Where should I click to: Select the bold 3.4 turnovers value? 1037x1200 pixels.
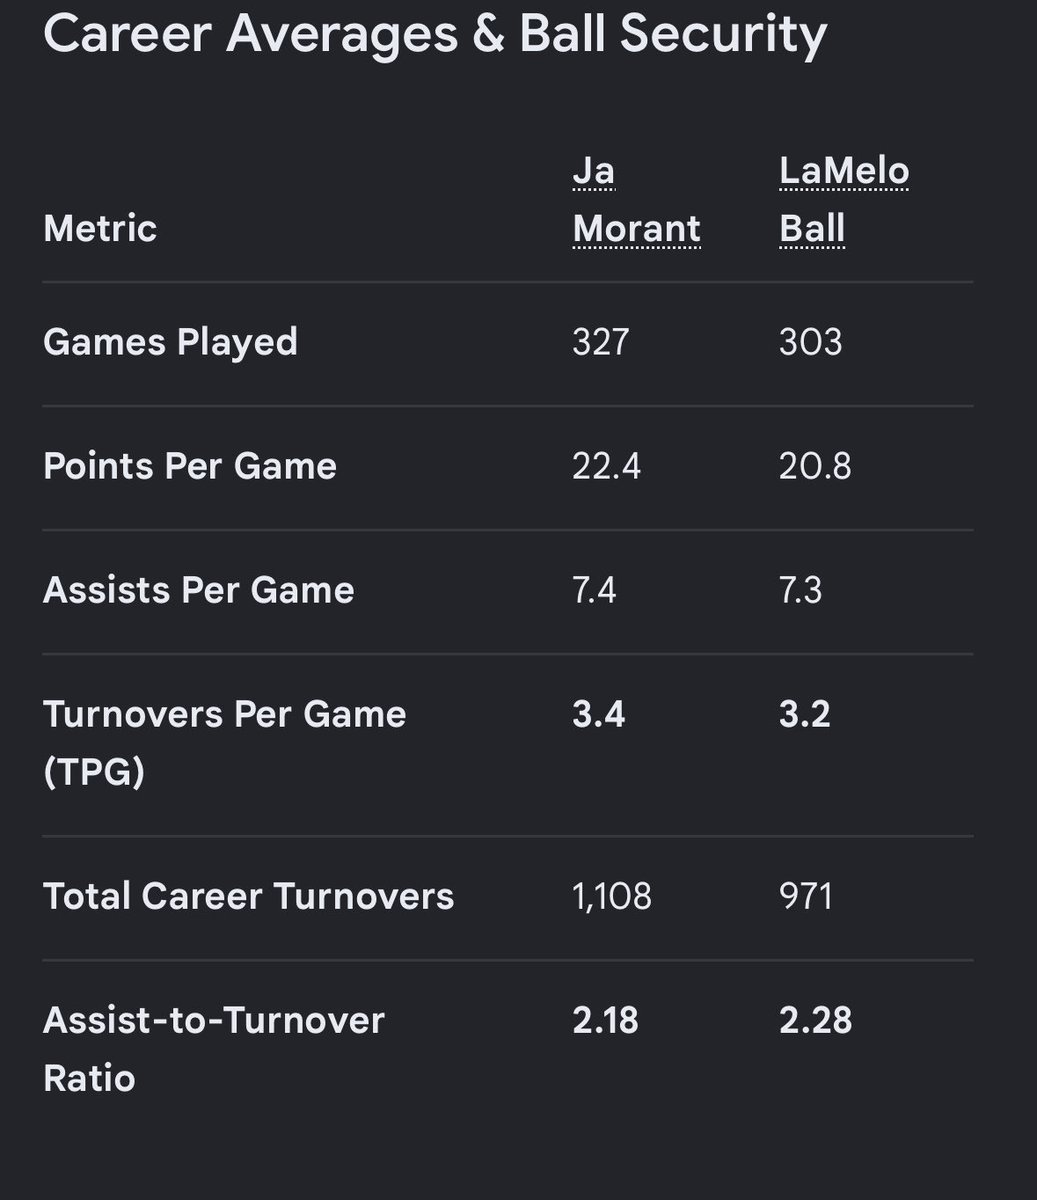pos(599,714)
